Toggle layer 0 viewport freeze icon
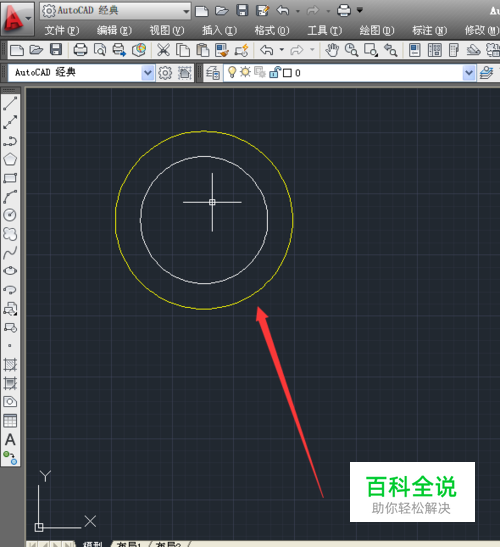This screenshot has width=500, height=547. (260, 72)
